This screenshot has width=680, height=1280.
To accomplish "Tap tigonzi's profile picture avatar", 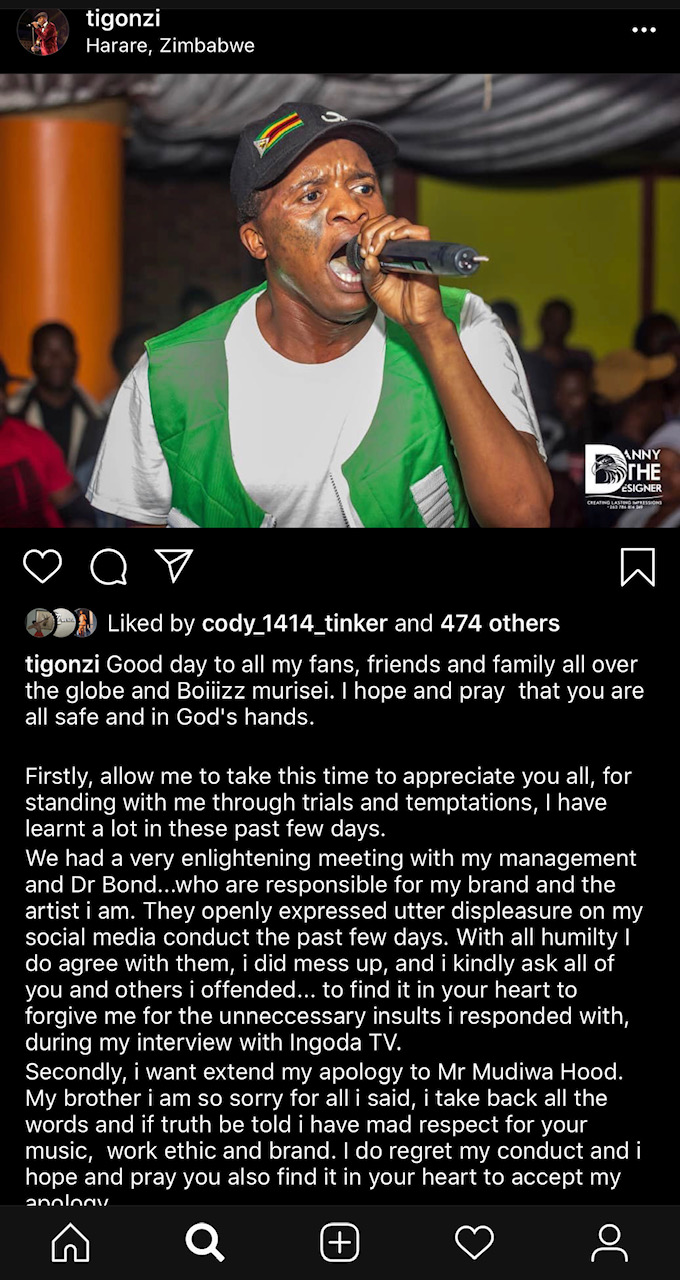I will coord(42,30).
